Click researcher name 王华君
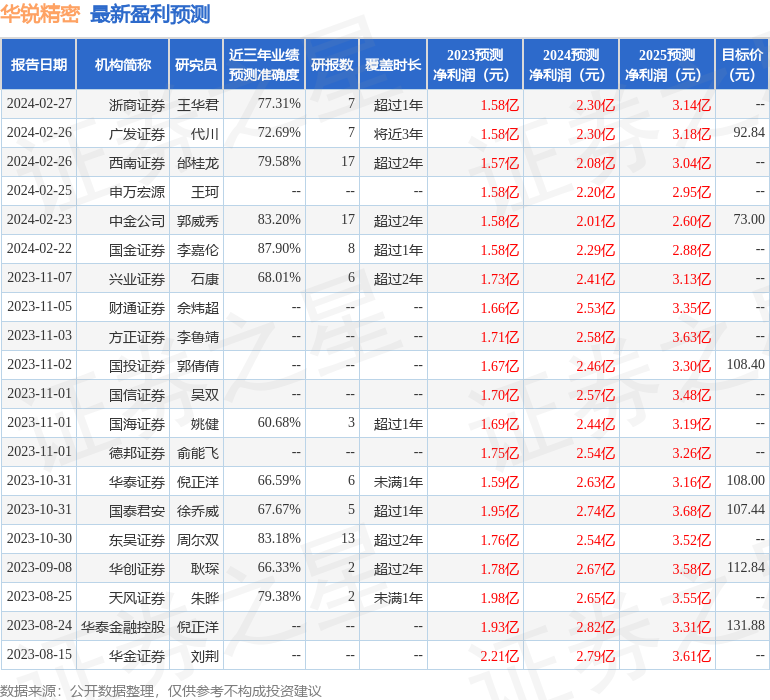 pyautogui.click(x=198, y=105)
